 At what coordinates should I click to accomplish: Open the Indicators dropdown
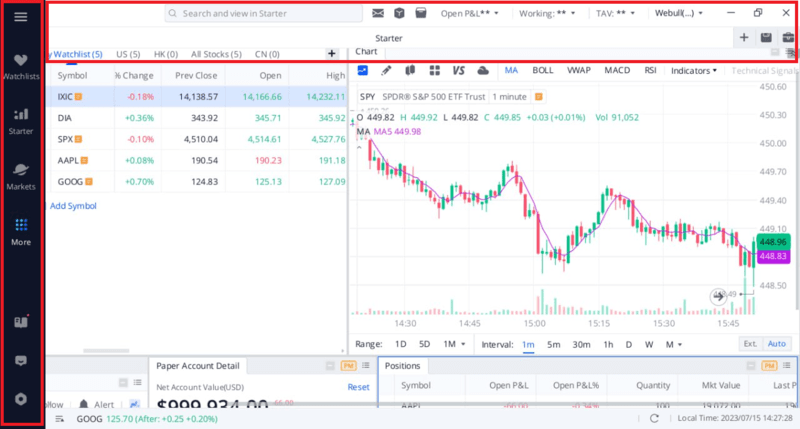point(694,70)
